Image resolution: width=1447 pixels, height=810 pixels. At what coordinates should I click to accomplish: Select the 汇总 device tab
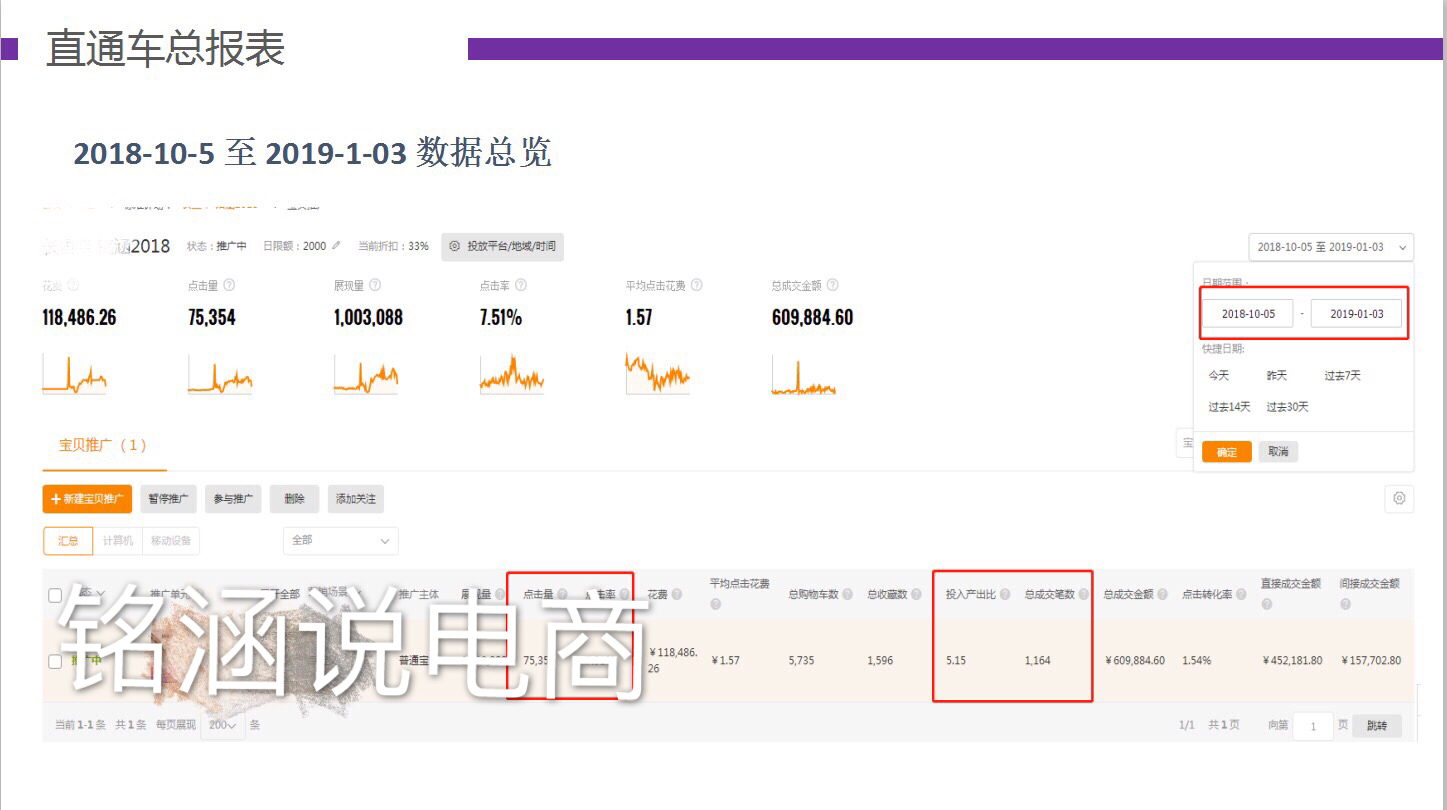point(68,540)
